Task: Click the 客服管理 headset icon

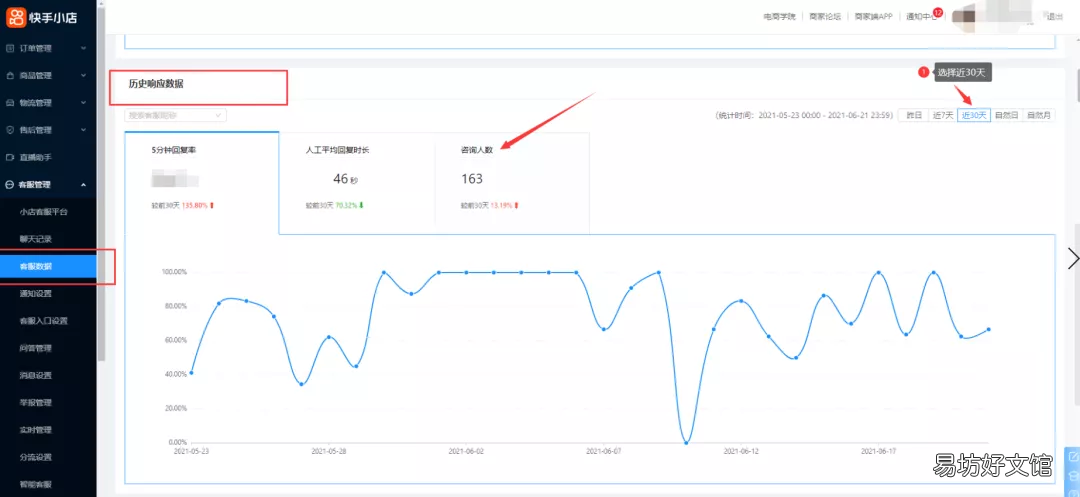Action: coord(10,184)
